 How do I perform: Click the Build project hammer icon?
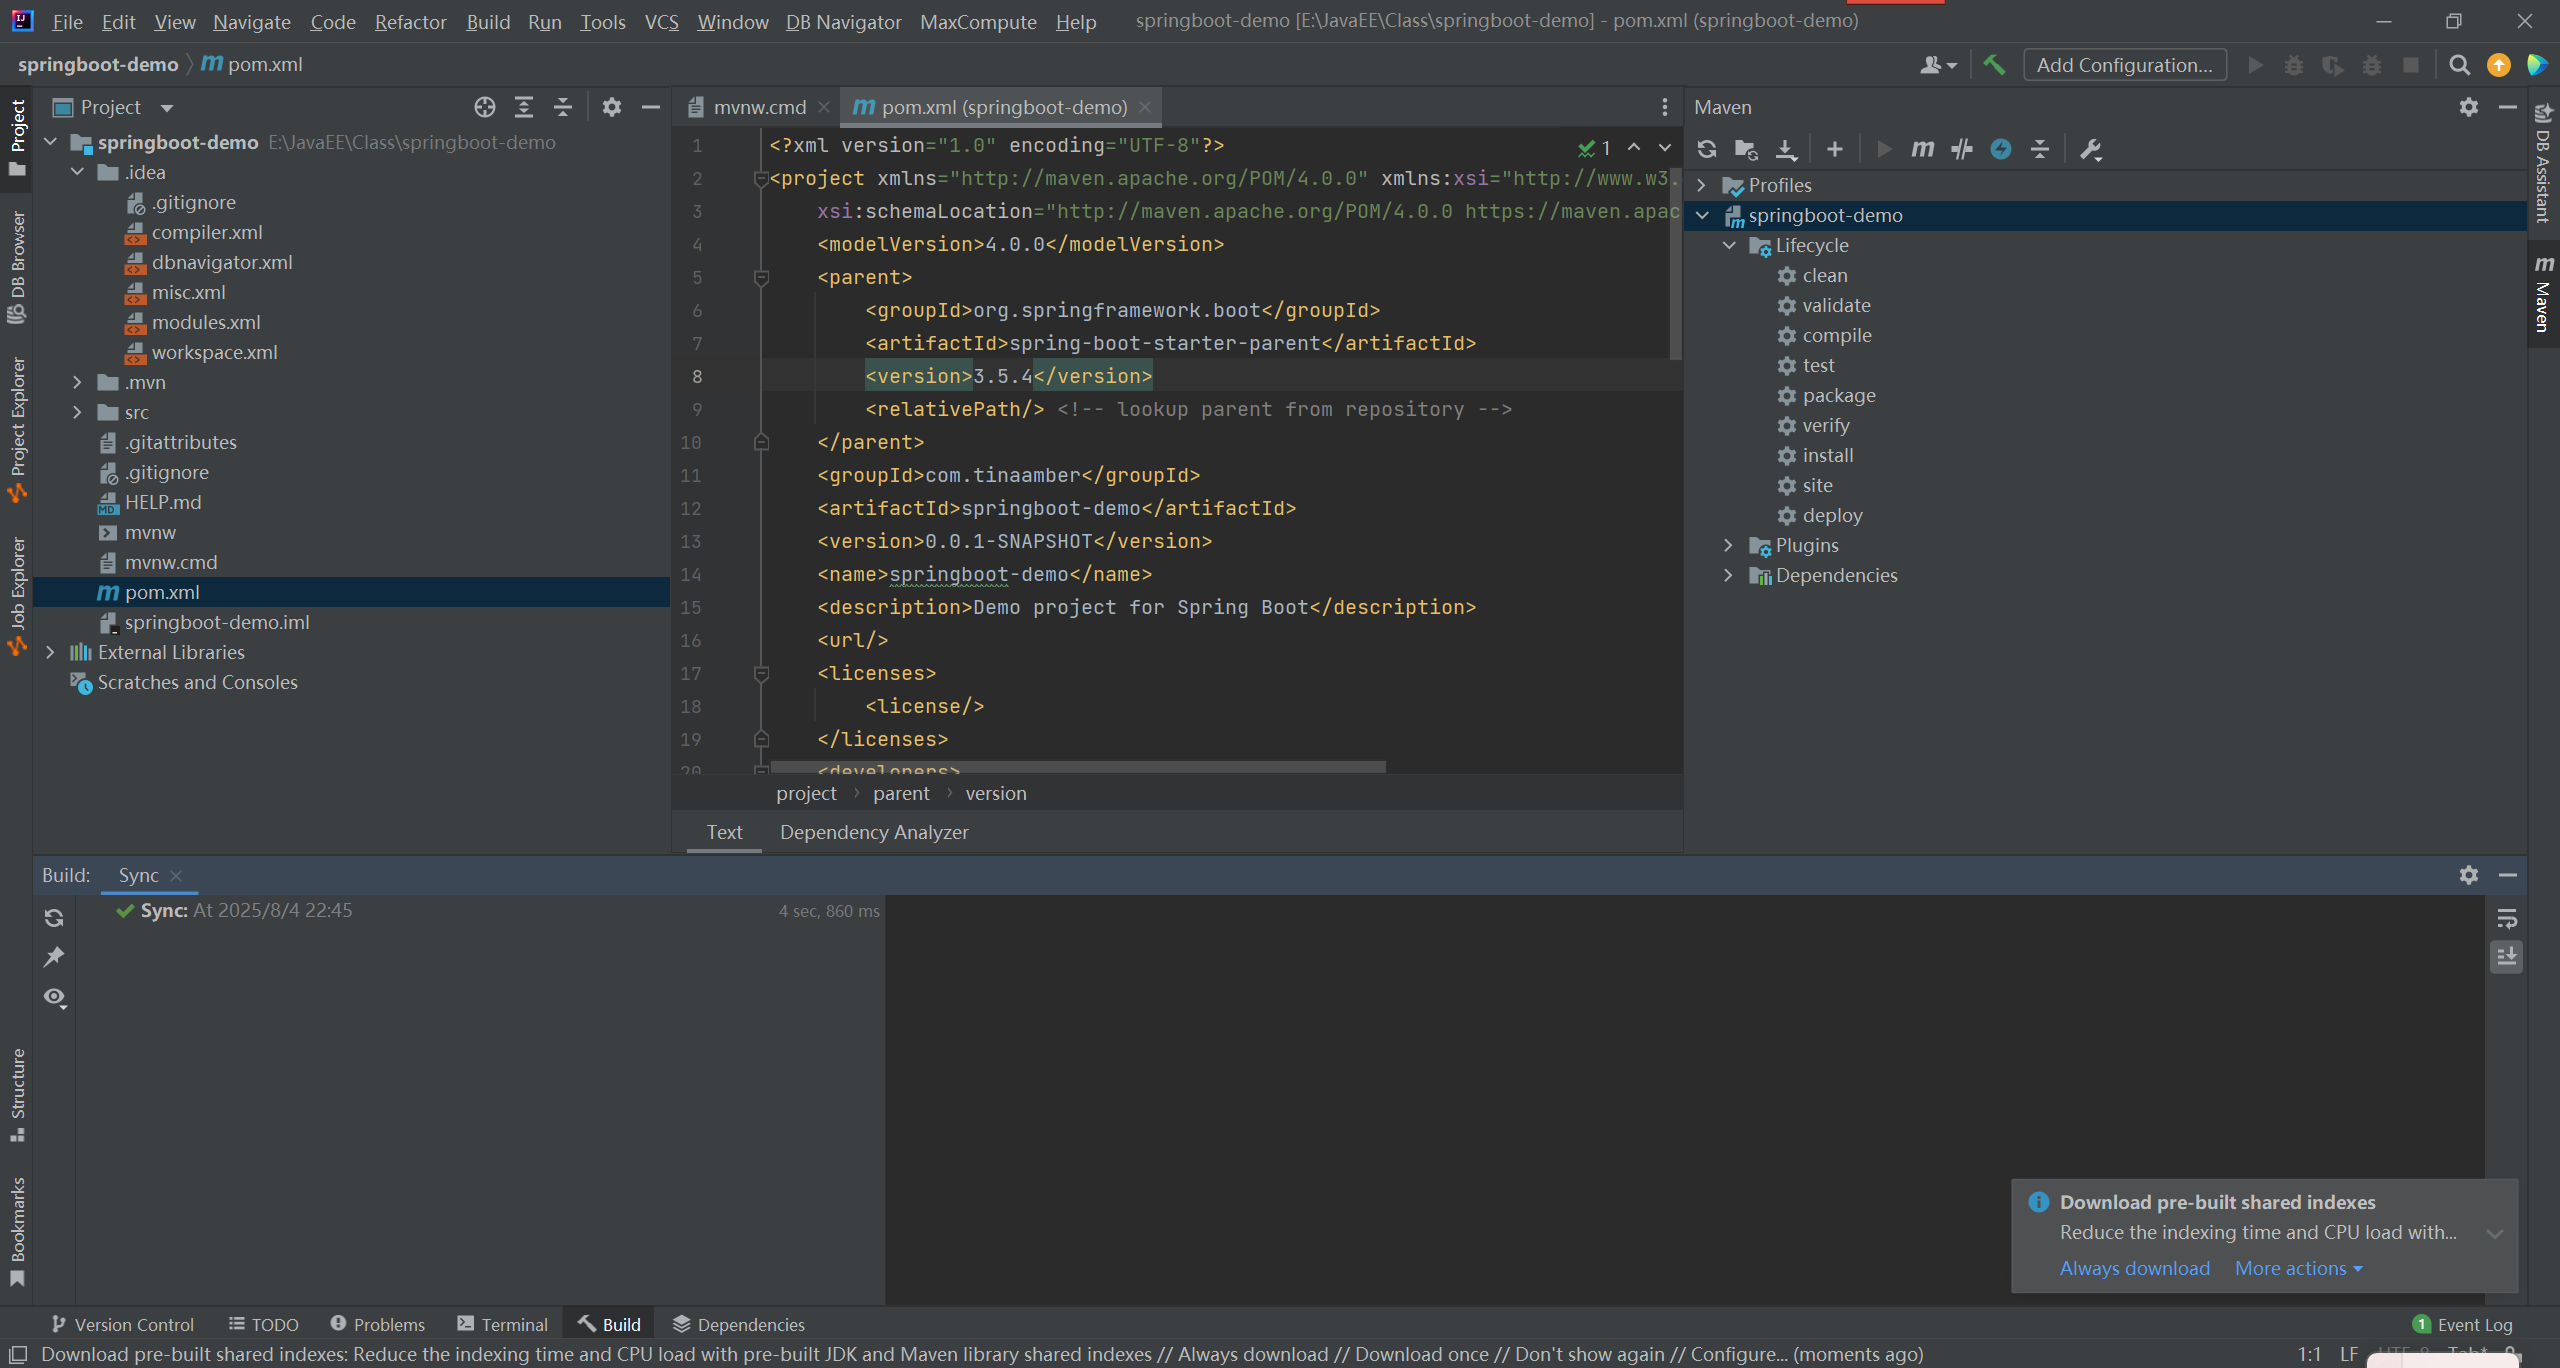[x=1994, y=65]
